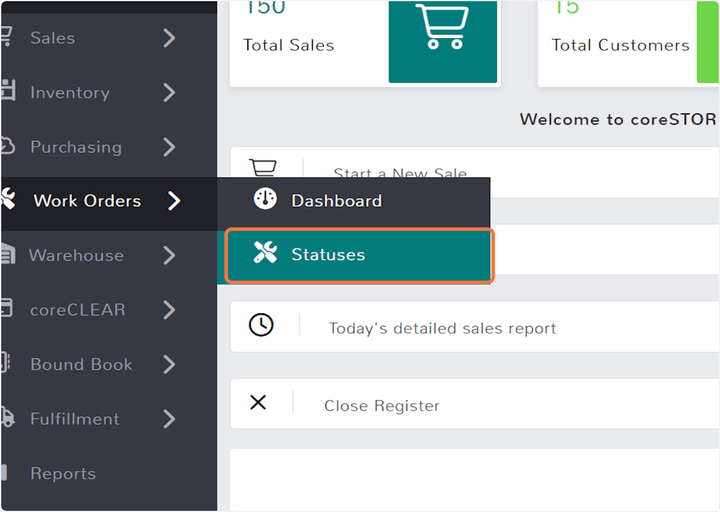Open the Reports sidebar item
This screenshot has height=512, width=720.
63,473
